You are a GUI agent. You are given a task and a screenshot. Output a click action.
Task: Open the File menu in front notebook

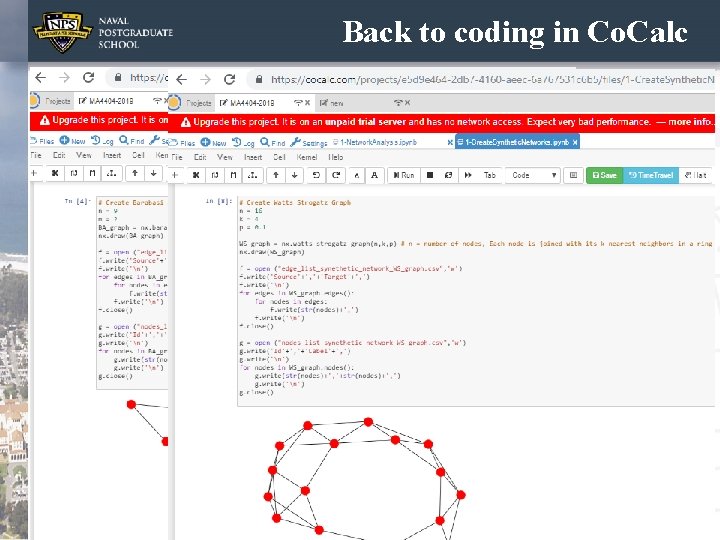pyautogui.click(x=177, y=157)
